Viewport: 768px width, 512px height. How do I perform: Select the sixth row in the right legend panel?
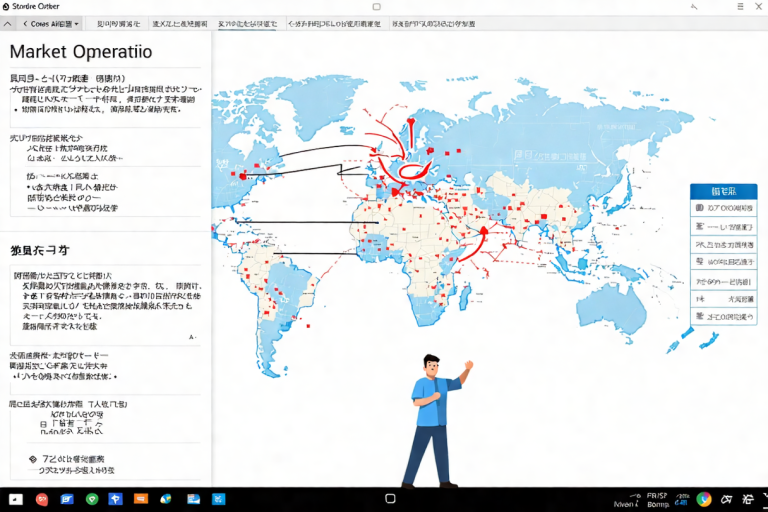(723, 299)
